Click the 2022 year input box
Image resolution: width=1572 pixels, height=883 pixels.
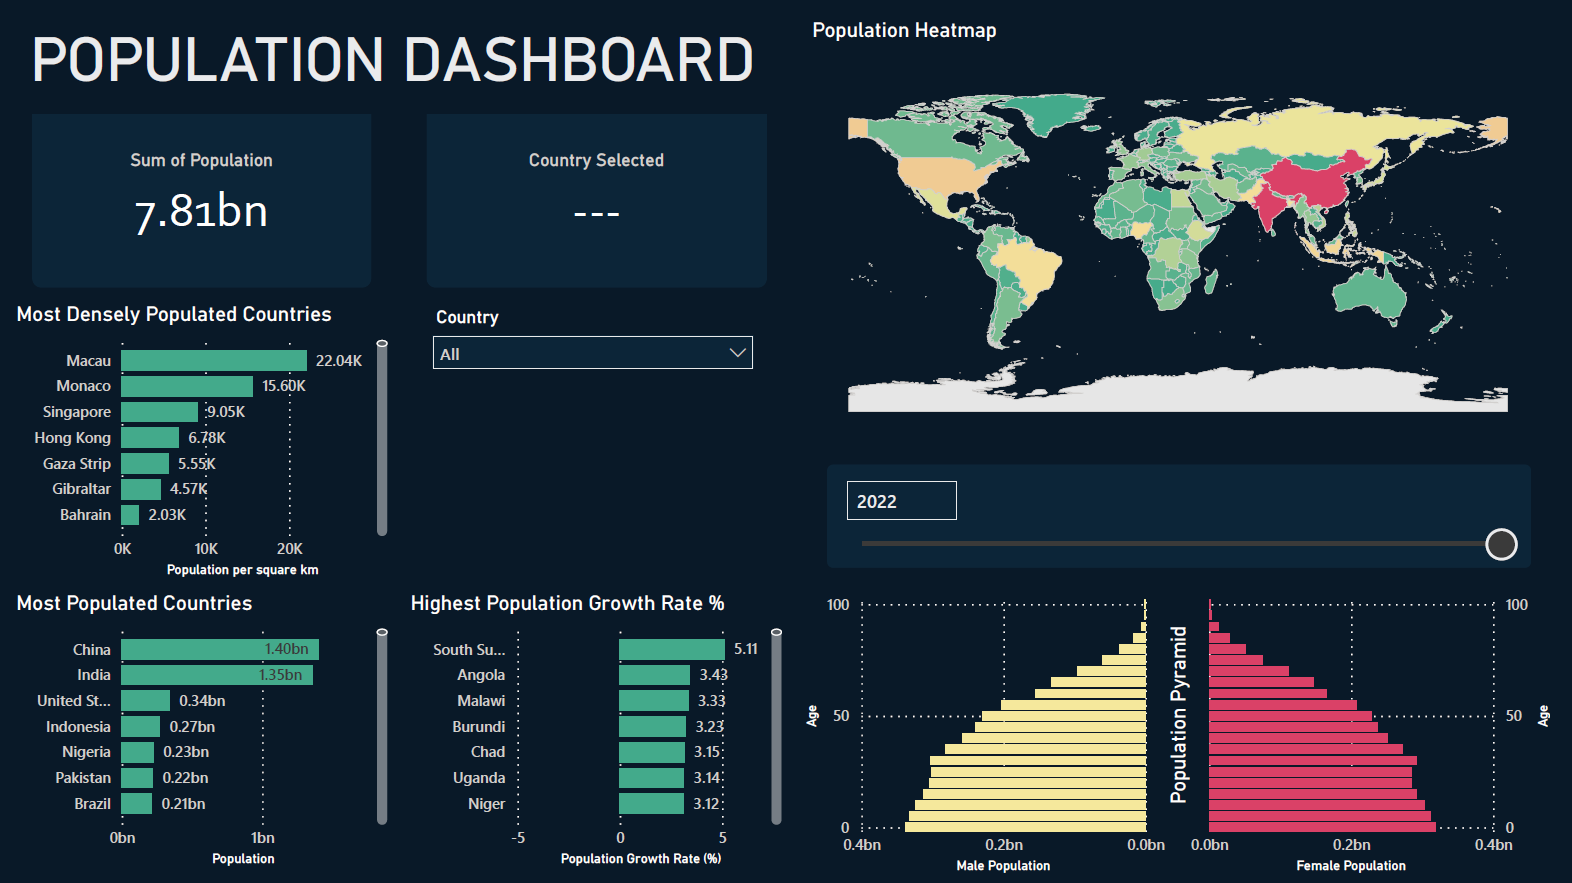tap(901, 501)
